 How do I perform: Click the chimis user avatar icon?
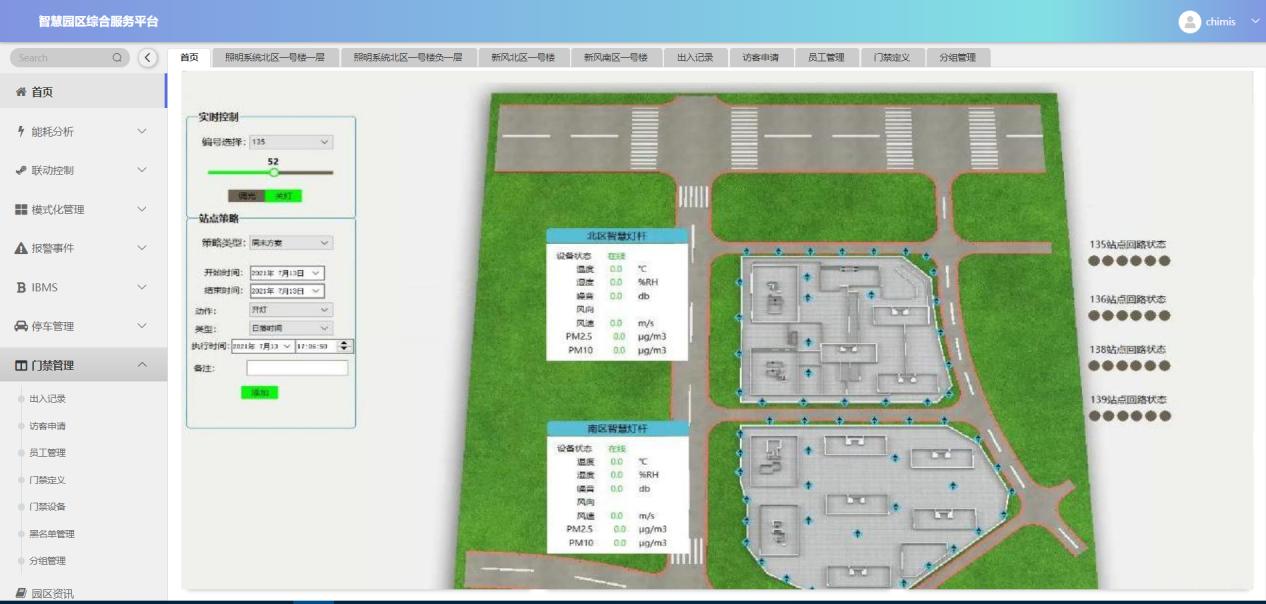tap(1189, 22)
